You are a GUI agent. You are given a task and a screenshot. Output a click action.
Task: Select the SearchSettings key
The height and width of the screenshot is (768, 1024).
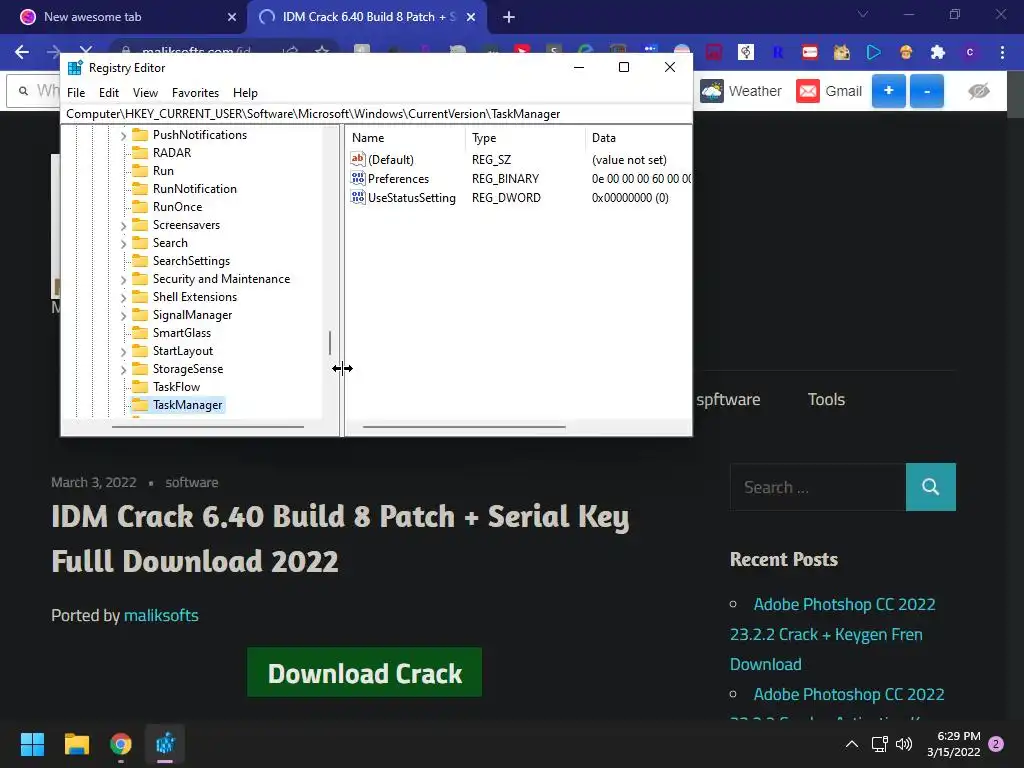pyautogui.click(x=191, y=261)
